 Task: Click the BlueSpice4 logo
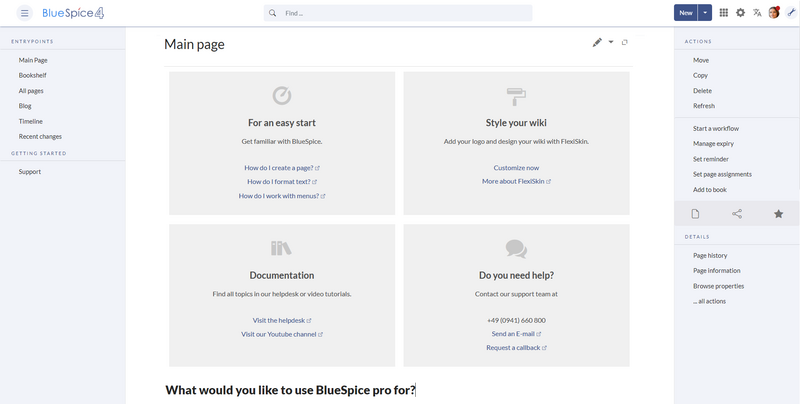click(x=73, y=13)
